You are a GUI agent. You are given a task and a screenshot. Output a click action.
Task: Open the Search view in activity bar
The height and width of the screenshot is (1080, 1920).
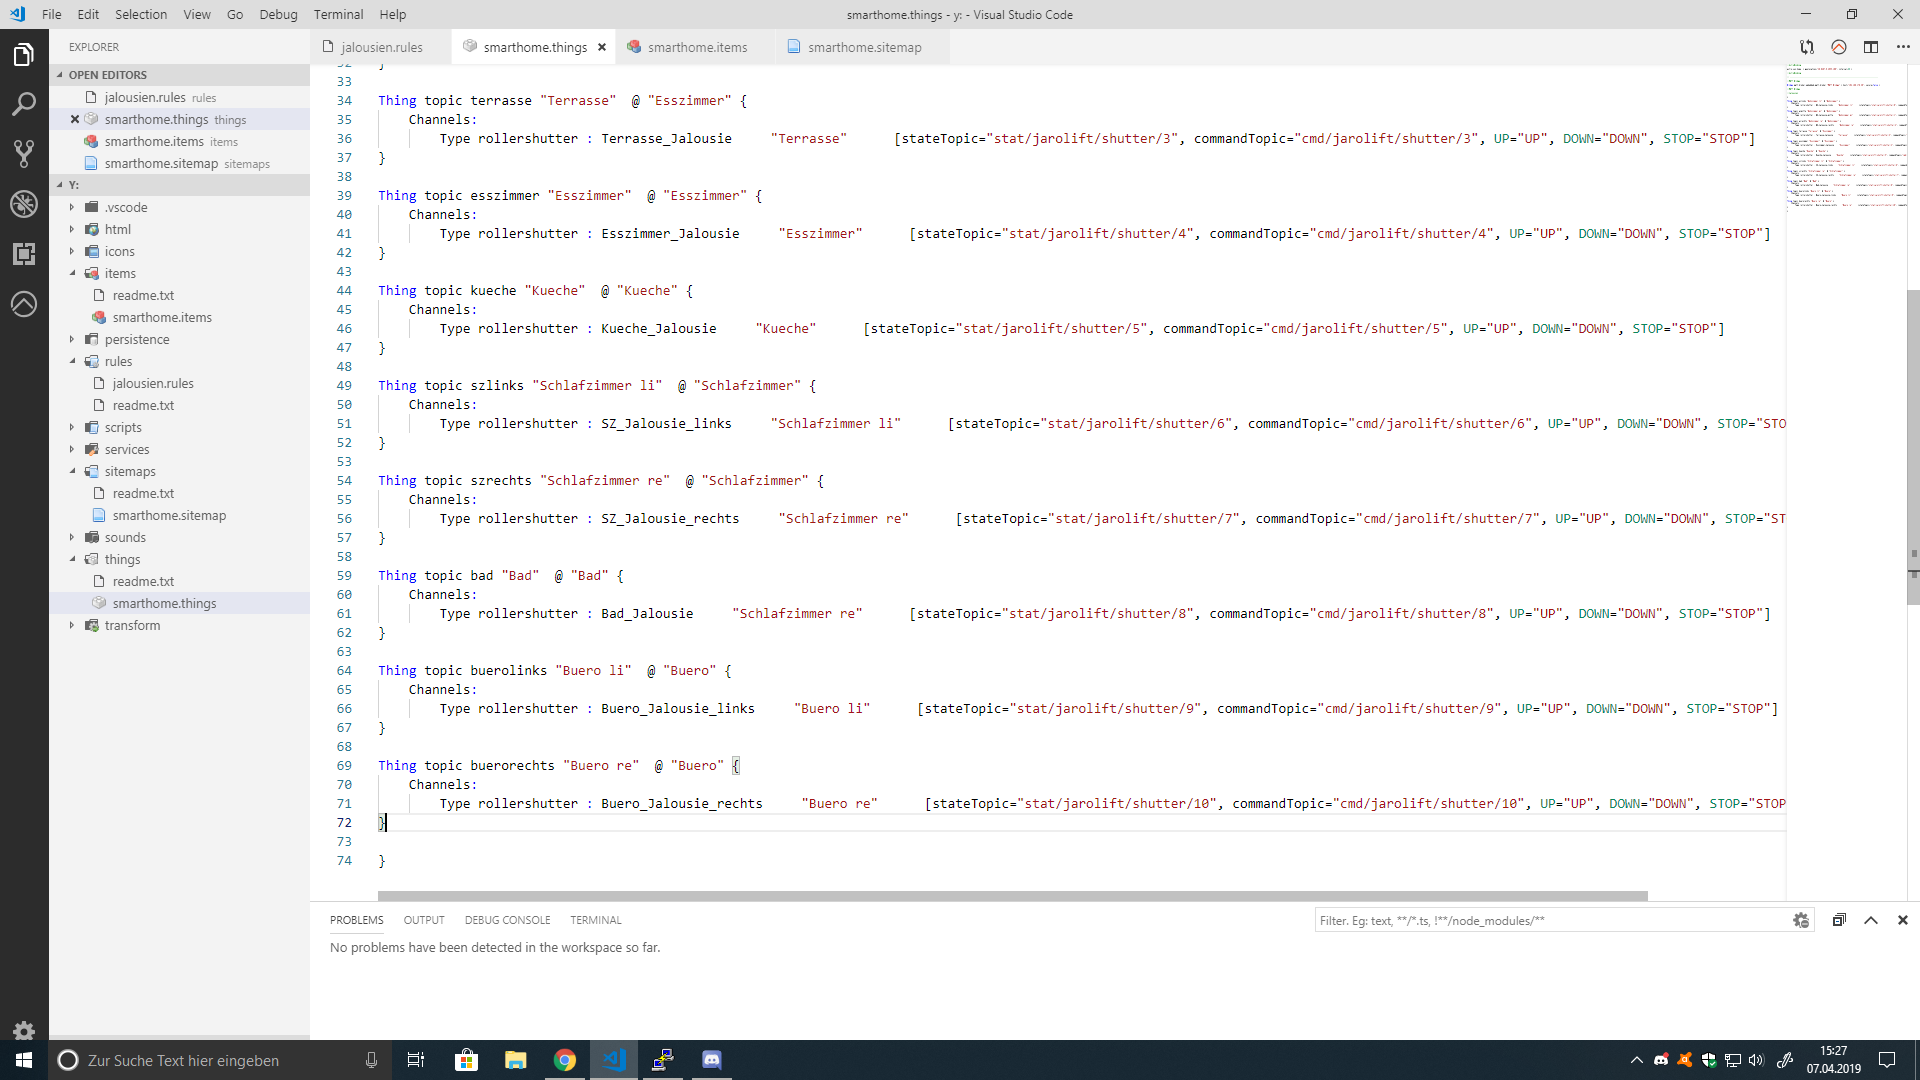[x=24, y=104]
